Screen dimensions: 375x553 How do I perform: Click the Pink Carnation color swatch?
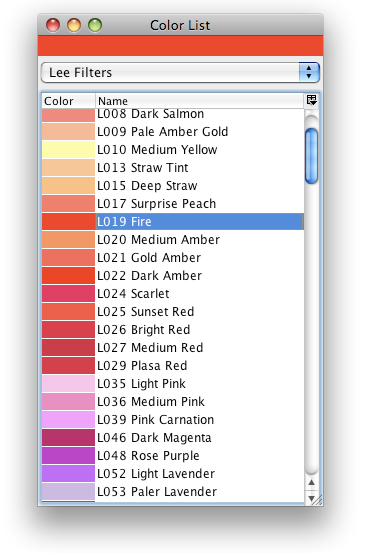tap(68, 419)
